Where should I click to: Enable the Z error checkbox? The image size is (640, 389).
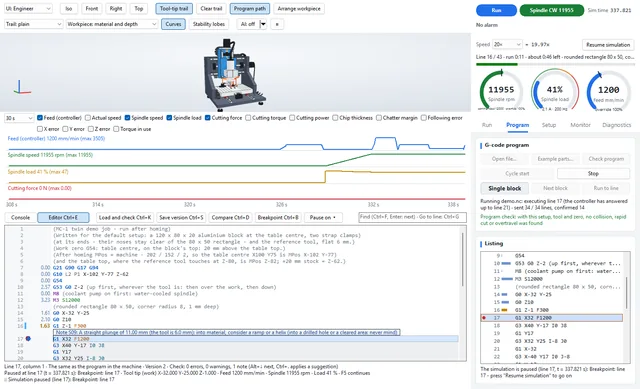coord(91,129)
